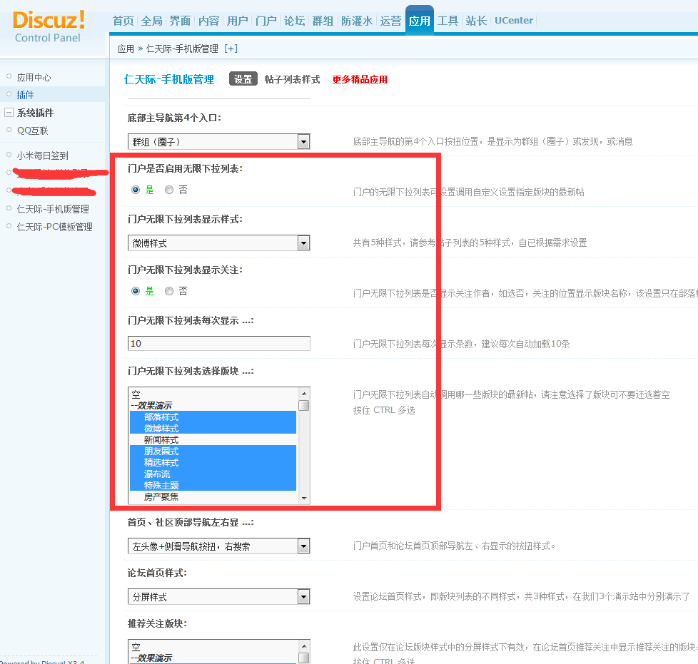Select 空 in 门户无限下拉列表选择版块 list
The width and height of the screenshot is (698, 664).
[213, 394]
